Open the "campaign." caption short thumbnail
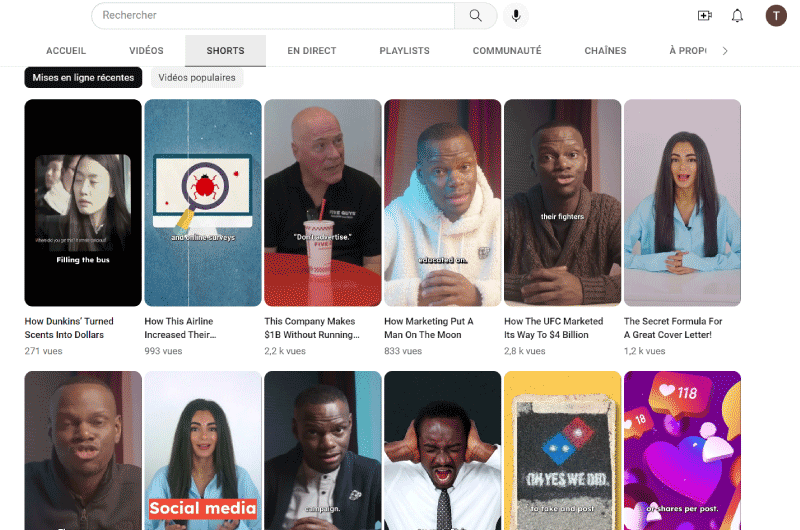800x530 pixels. 323,450
